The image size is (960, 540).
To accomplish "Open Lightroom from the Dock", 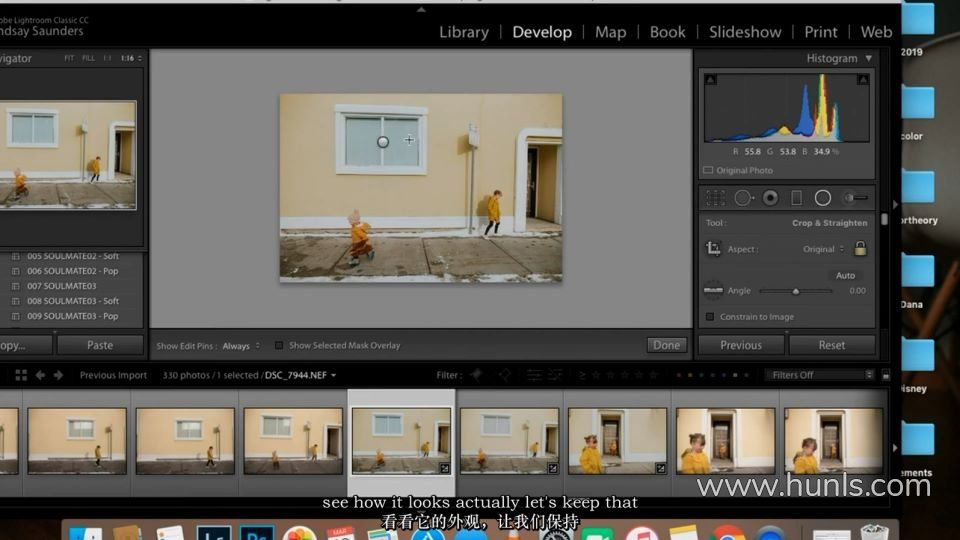I will 213,534.
